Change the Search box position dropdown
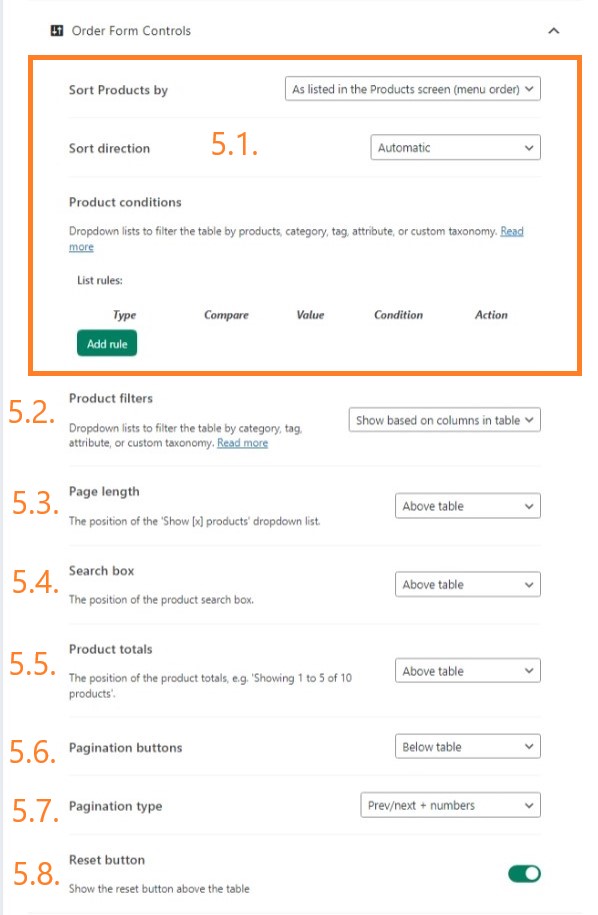 467,585
